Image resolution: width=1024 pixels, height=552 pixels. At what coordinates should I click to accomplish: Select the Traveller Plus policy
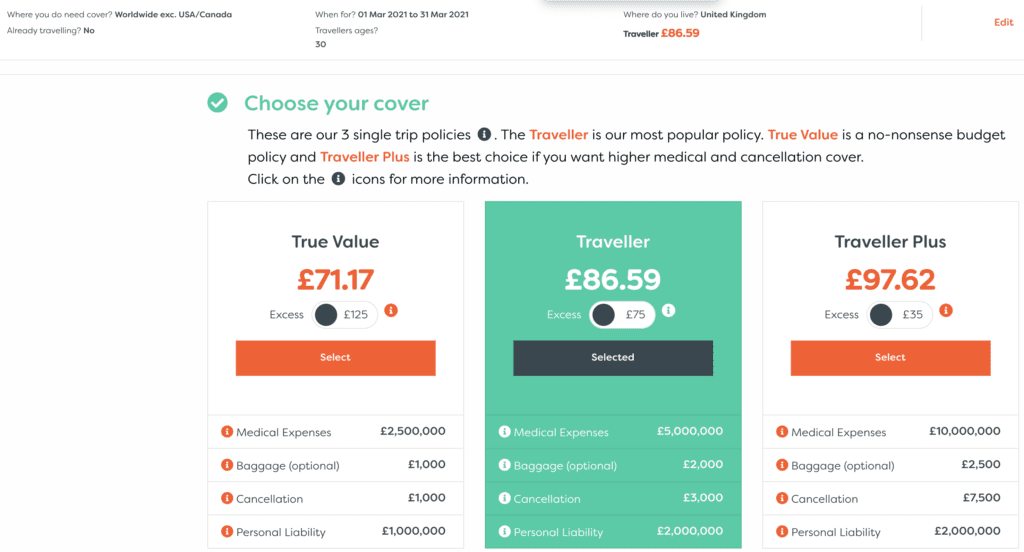(890, 357)
